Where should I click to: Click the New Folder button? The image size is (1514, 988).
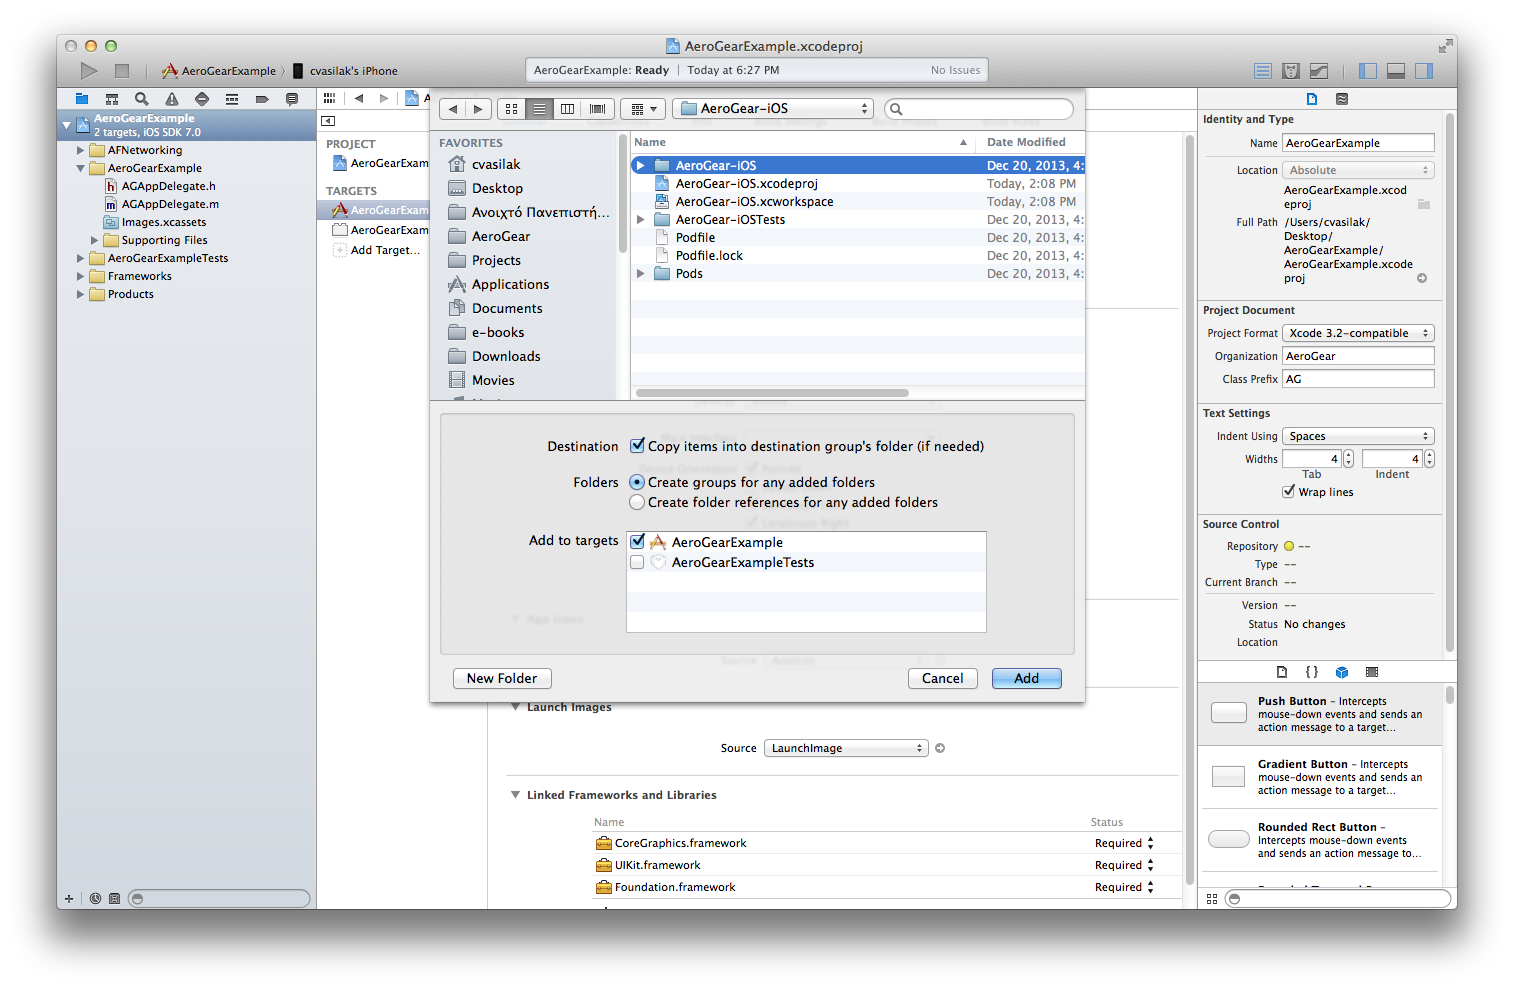[502, 678]
